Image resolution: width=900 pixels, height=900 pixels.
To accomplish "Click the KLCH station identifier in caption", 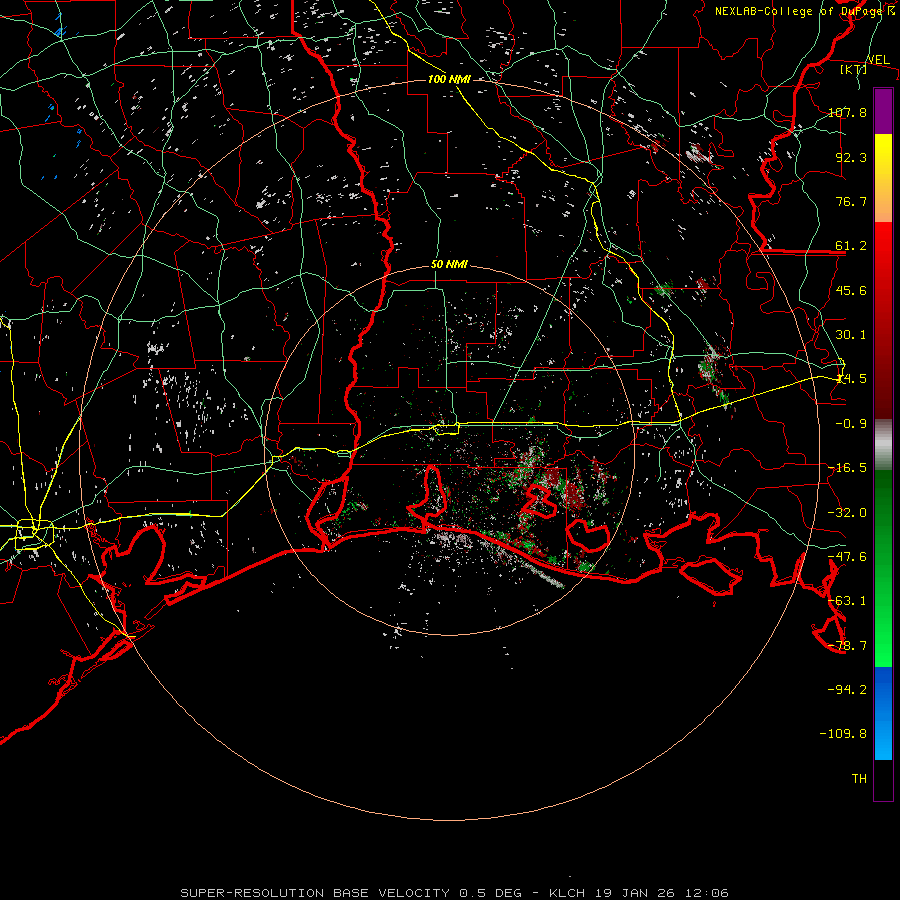I will point(565,893).
